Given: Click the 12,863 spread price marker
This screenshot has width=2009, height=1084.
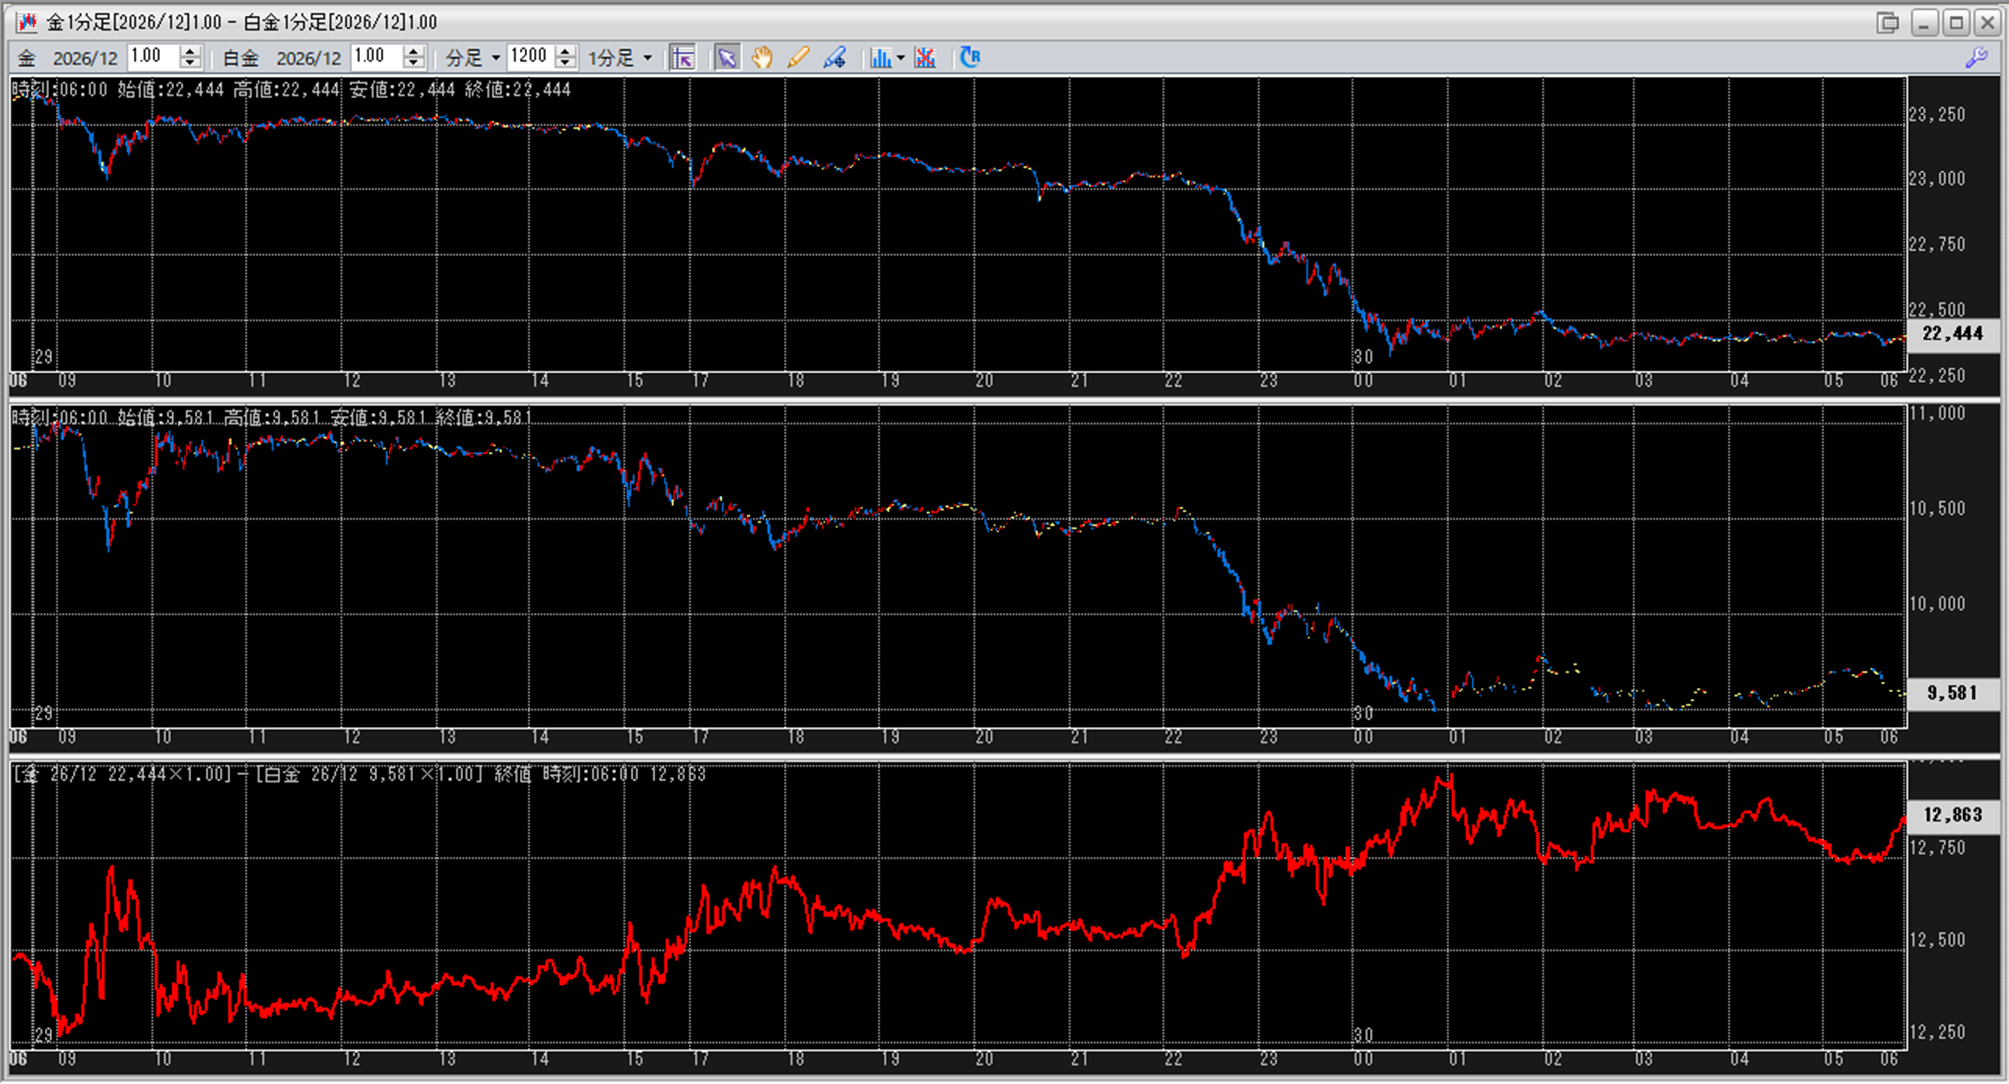Looking at the screenshot, I should point(1952,815).
